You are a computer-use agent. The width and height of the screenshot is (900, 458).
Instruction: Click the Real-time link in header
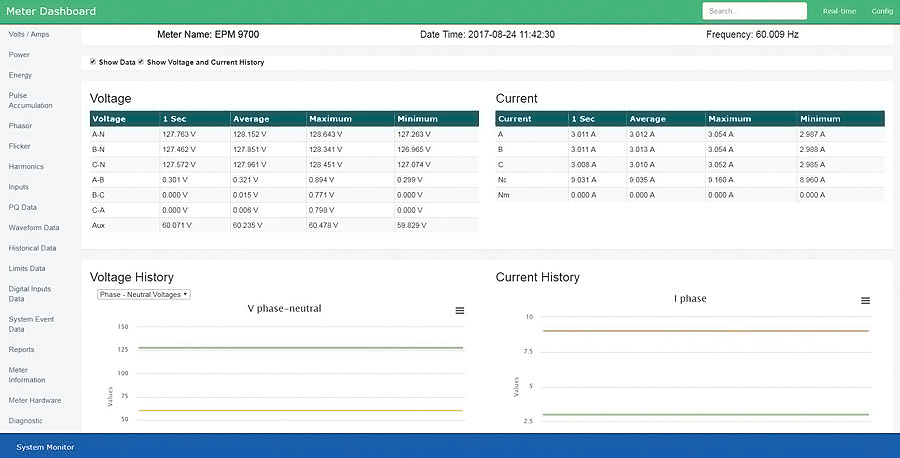839,11
